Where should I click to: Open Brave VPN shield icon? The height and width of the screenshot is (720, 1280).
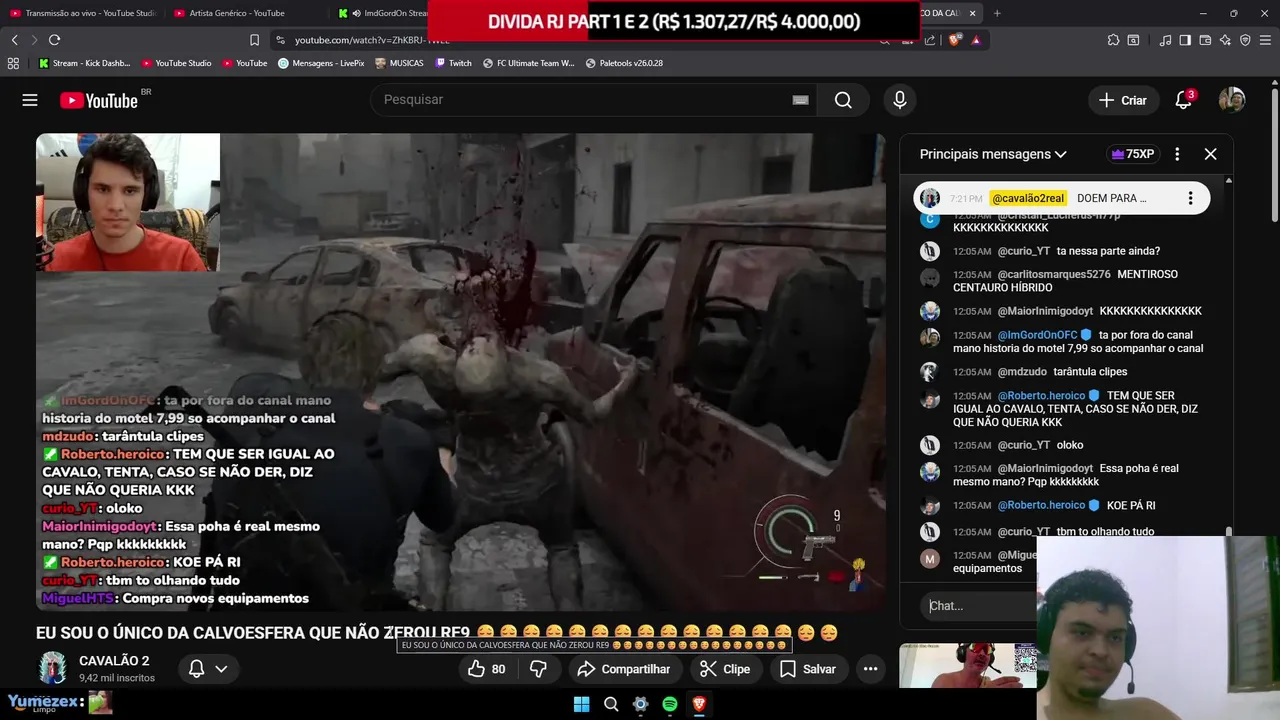click(1245, 40)
